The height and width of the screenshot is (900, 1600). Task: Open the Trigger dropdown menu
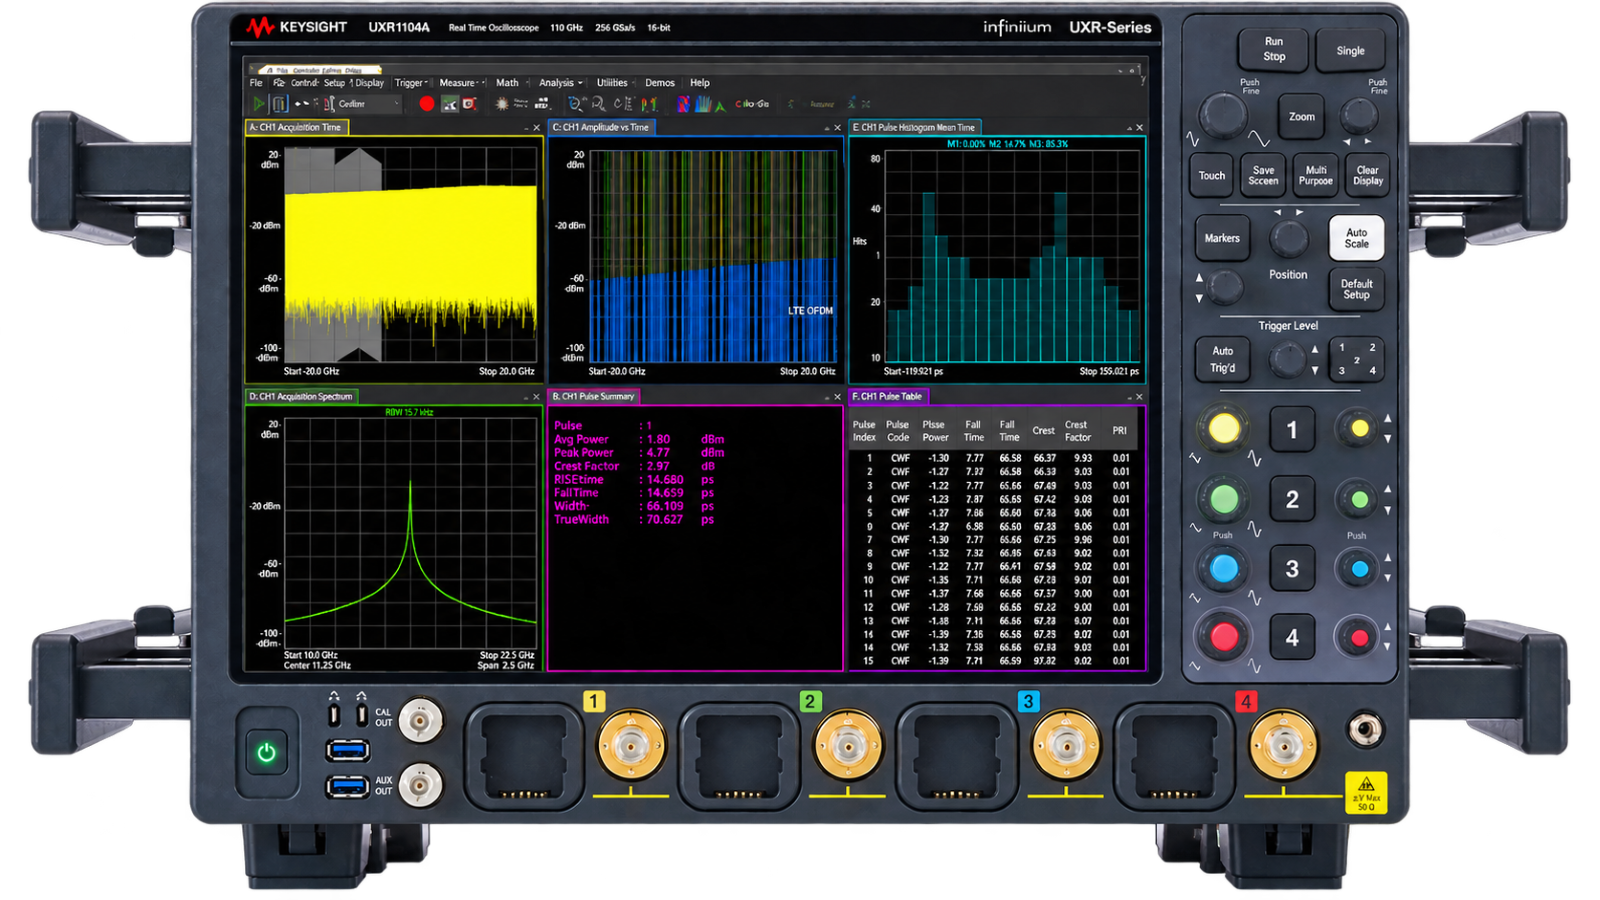click(x=411, y=83)
